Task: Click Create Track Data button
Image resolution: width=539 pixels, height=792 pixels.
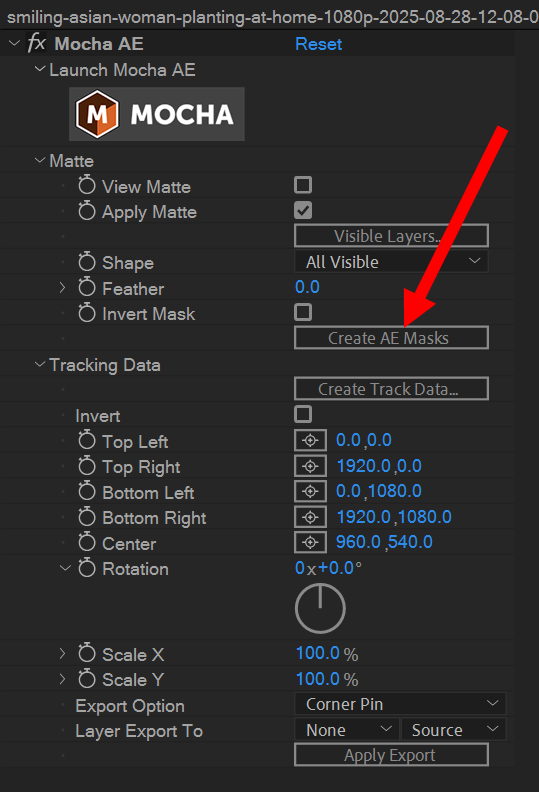Action: tap(391, 388)
